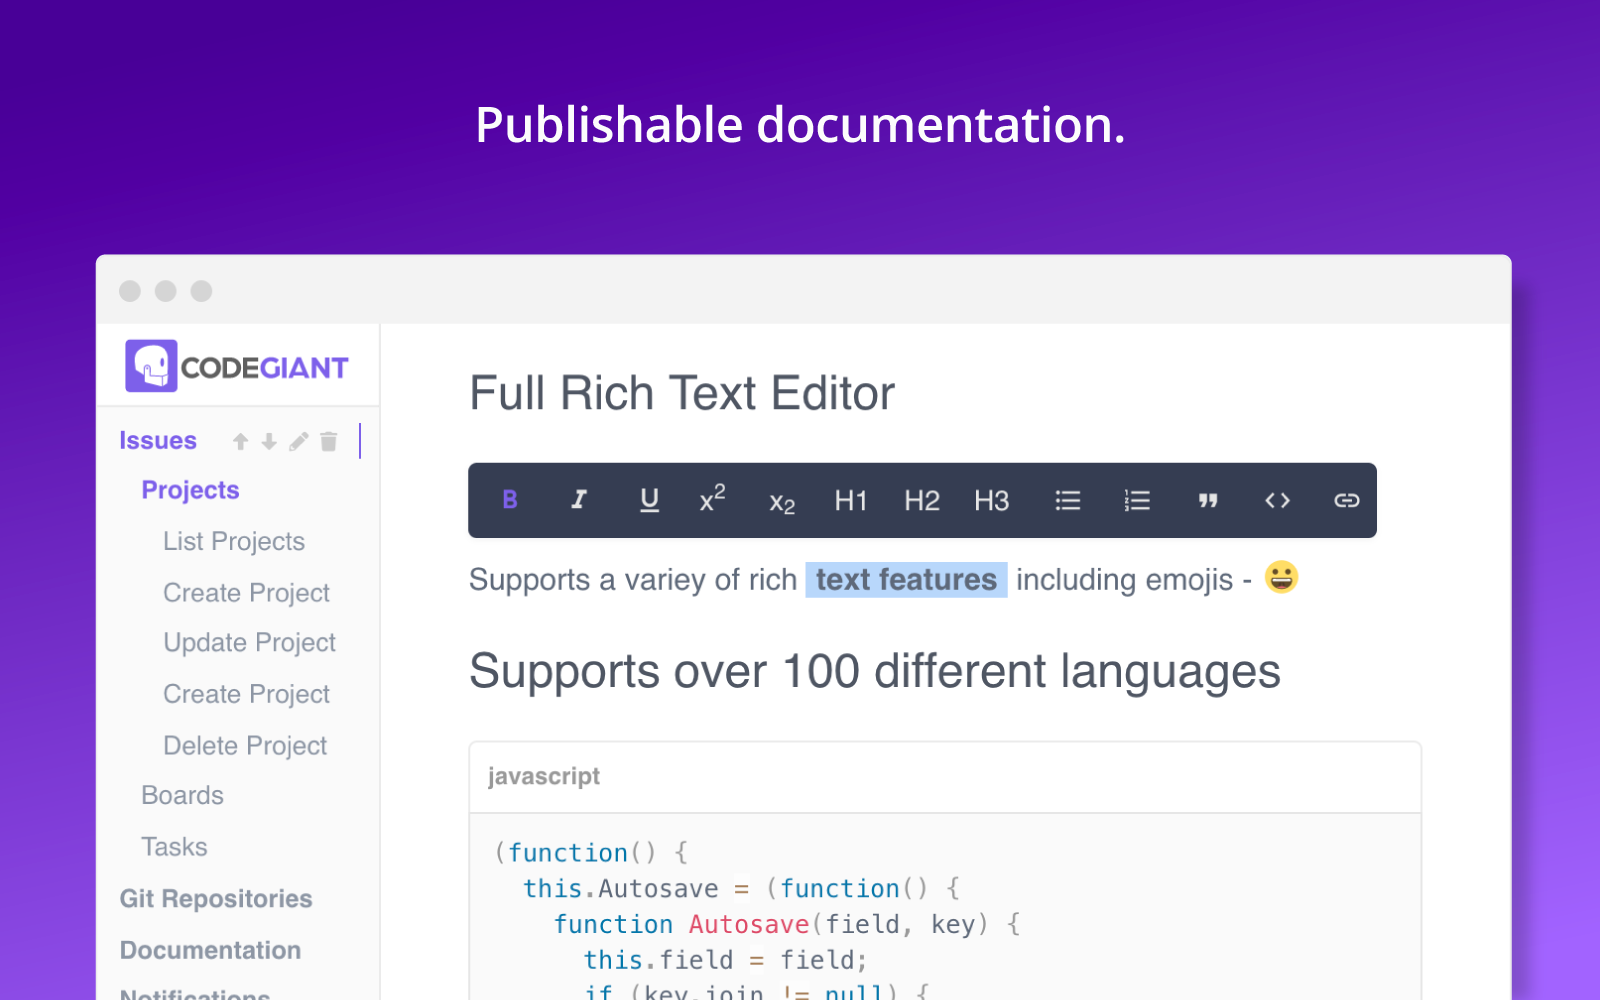The image size is (1600, 1000).
Task: Apply superscript formatting
Action: [713, 498]
